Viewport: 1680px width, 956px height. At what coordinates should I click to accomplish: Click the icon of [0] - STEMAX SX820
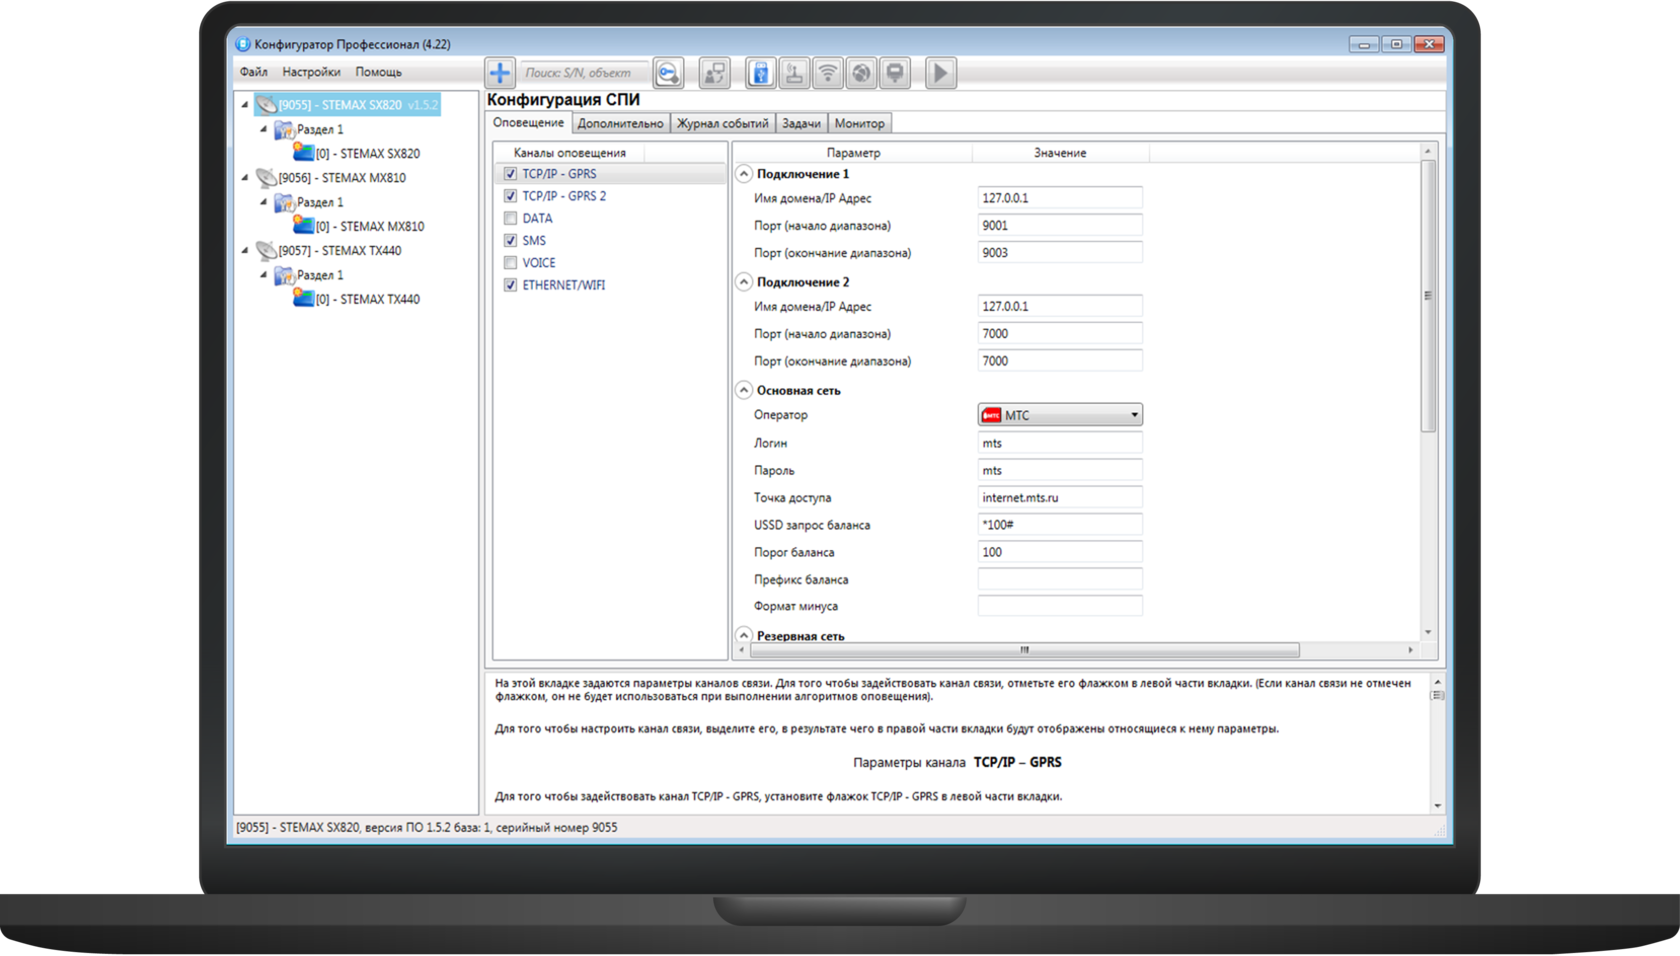point(303,153)
